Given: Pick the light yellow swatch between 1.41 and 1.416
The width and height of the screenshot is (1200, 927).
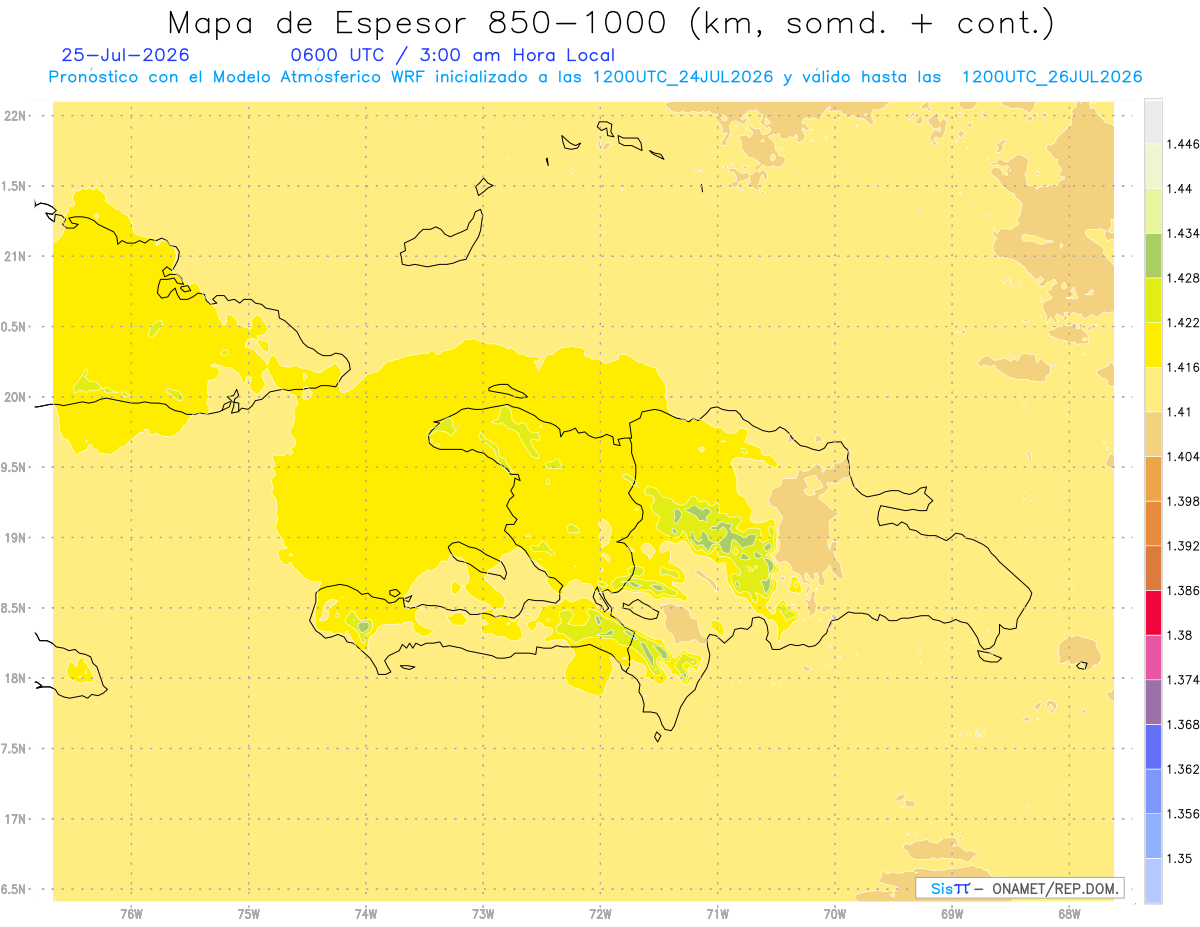Looking at the screenshot, I should (1153, 389).
